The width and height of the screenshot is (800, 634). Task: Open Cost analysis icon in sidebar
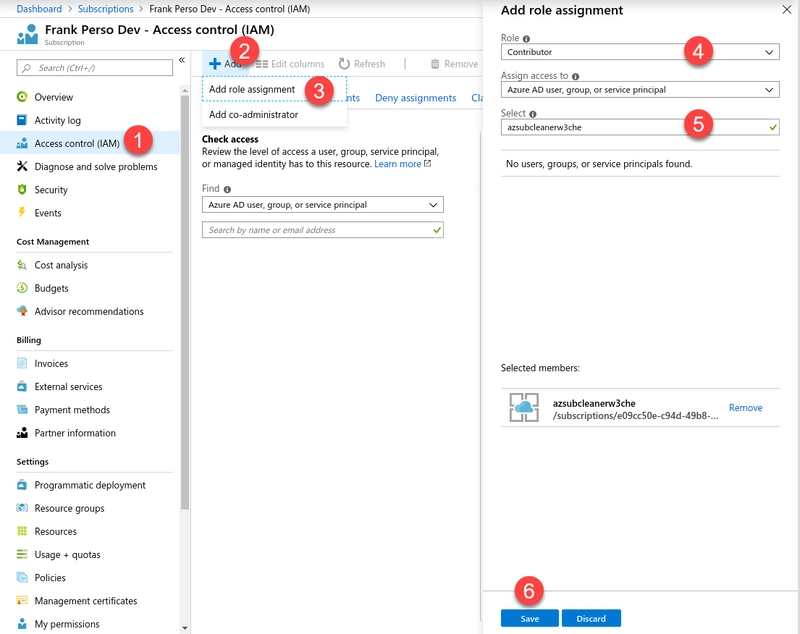click(x=23, y=265)
